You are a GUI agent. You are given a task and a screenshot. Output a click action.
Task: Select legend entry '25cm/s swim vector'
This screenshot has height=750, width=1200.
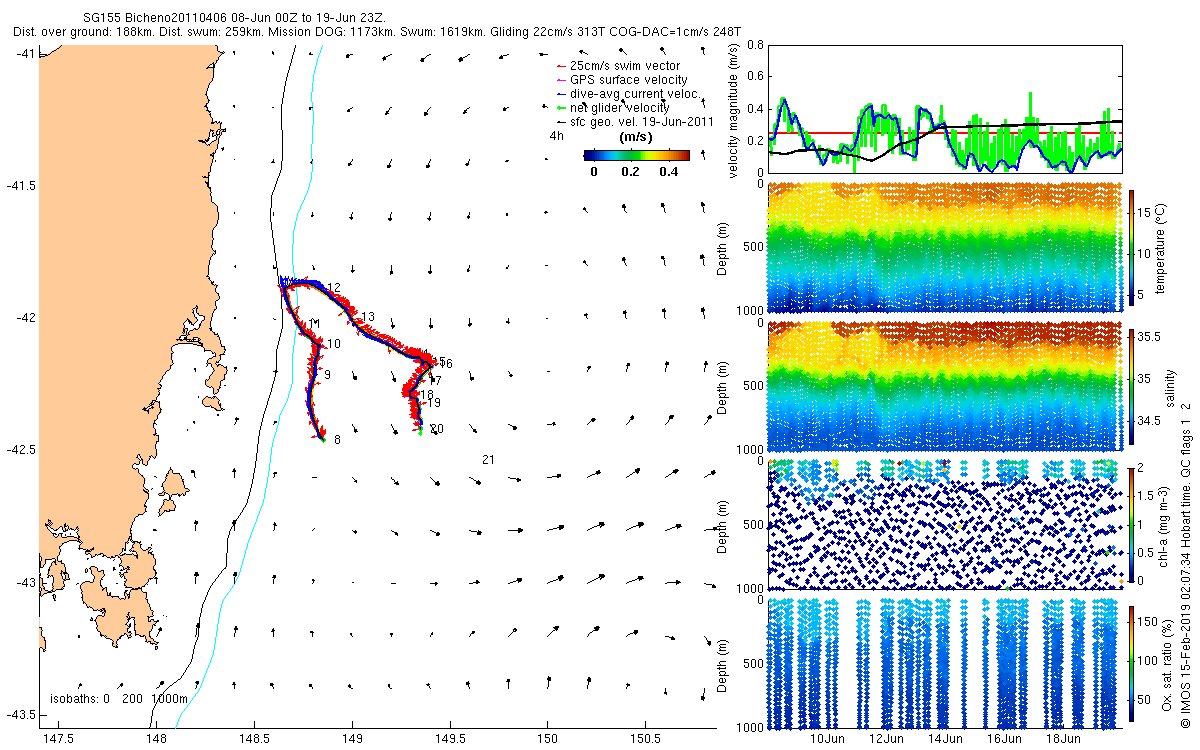pyautogui.click(x=625, y=66)
